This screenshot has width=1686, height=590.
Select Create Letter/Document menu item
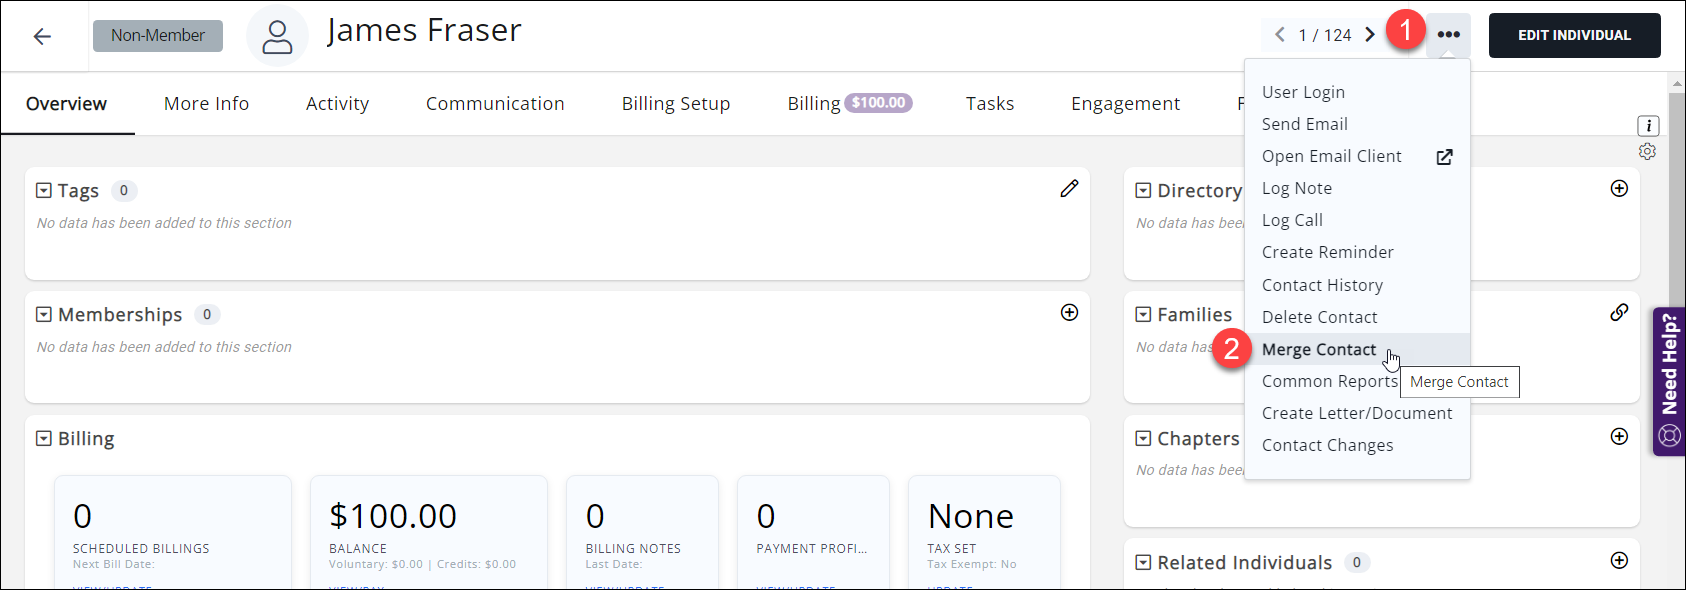click(1357, 413)
